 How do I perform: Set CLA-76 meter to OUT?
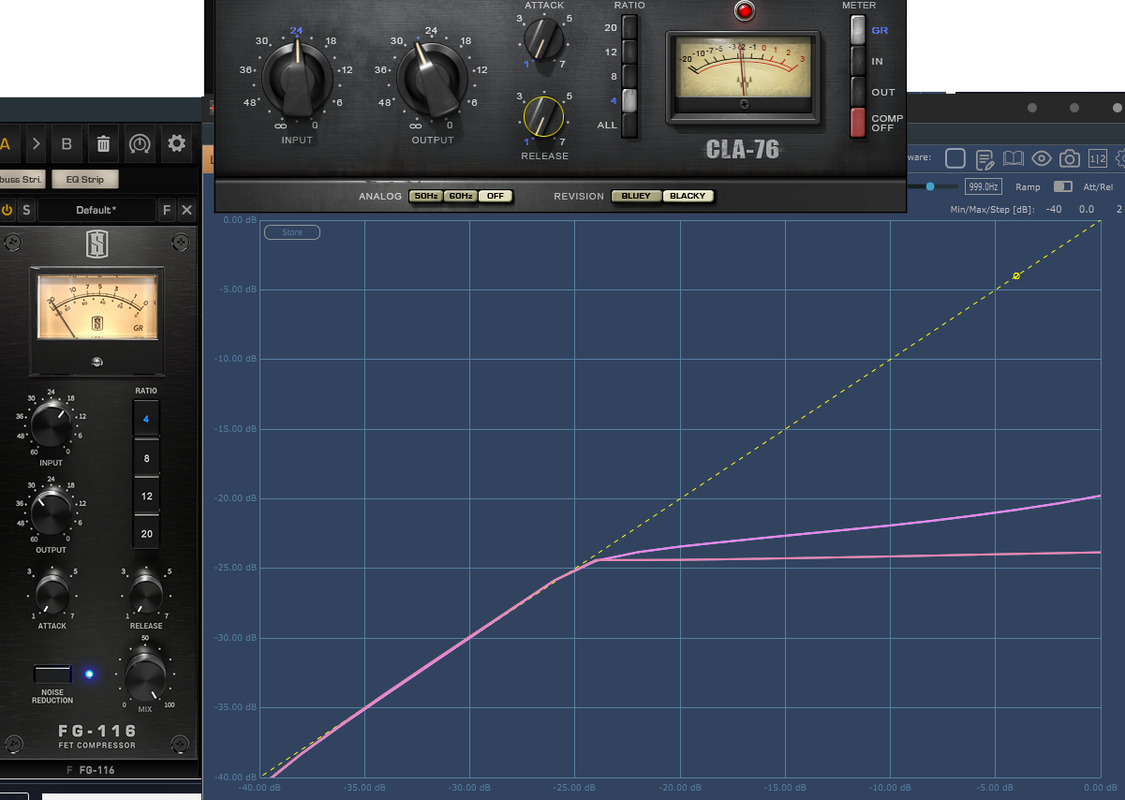click(x=858, y=92)
